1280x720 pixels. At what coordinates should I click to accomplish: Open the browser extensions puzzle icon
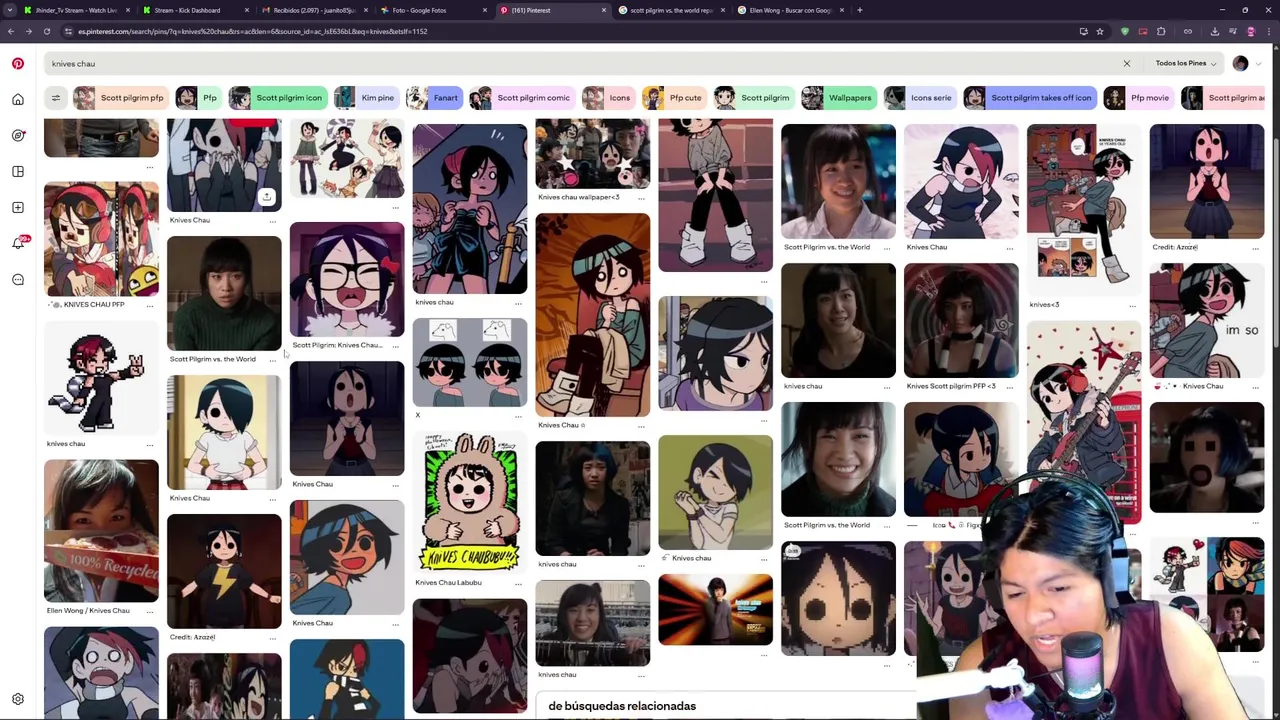(x=1161, y=31)
